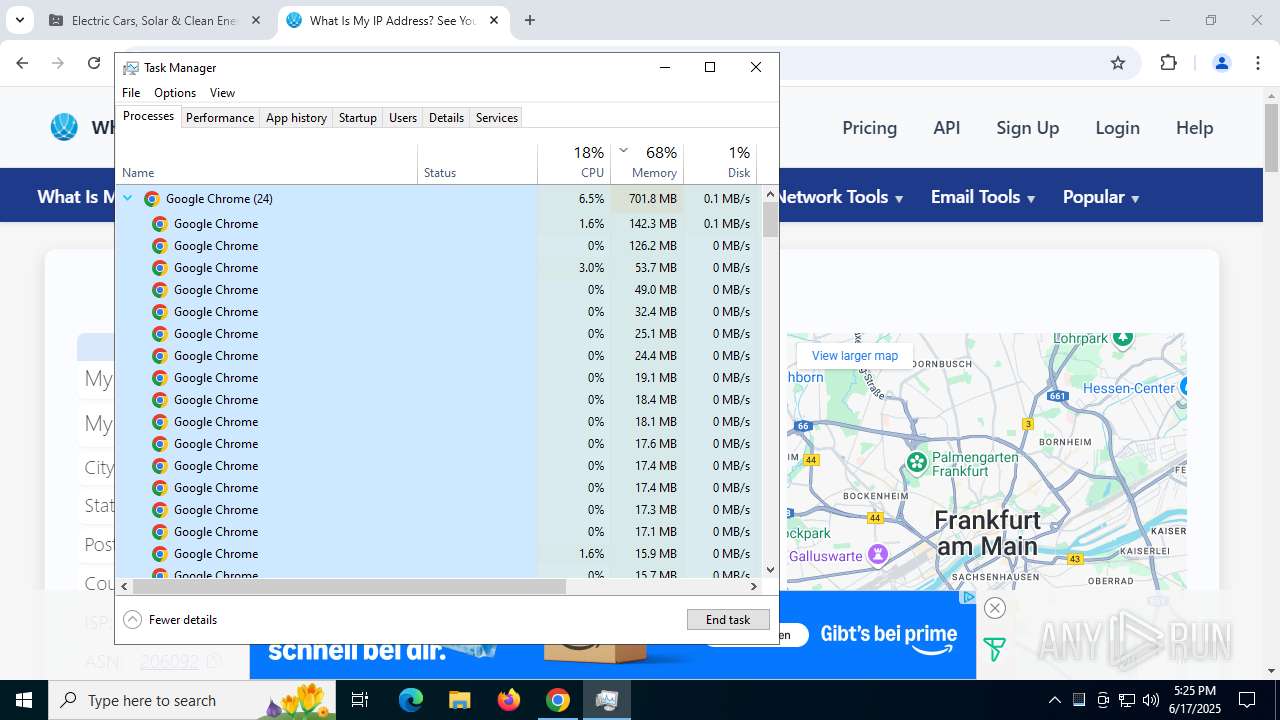This screenshot has height=720, width=1280.
Task: Open the Chrome extensions puzzle icon
Action: [1168, 63]
